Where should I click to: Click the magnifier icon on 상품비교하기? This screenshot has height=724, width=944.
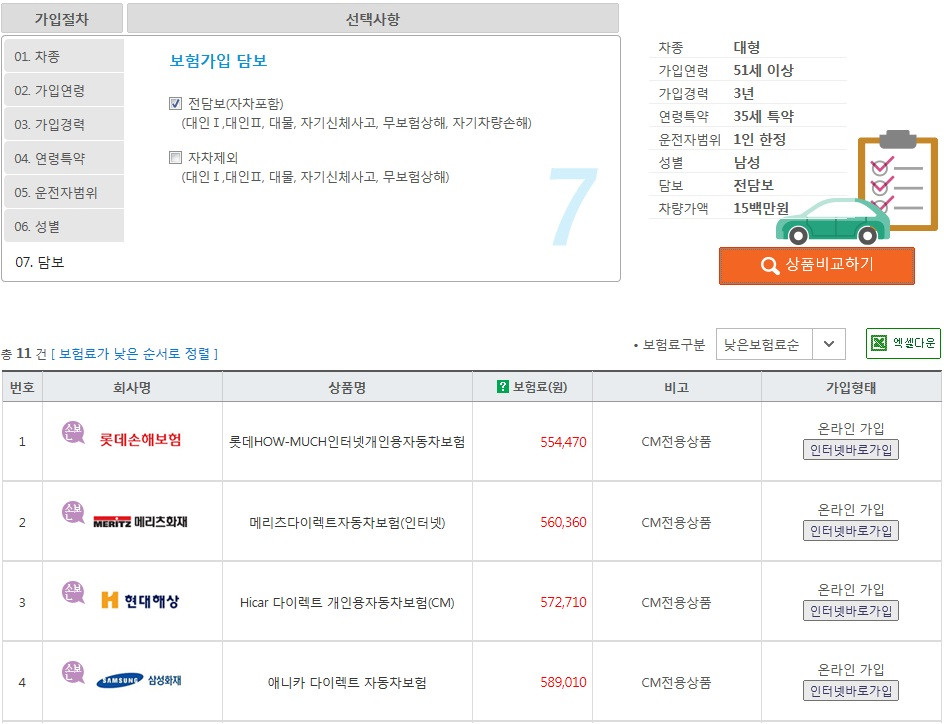(x=769, y=265)
